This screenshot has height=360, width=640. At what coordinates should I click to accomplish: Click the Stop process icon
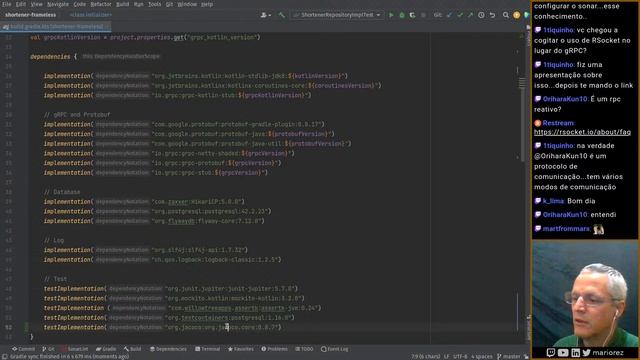pos(423,15)
